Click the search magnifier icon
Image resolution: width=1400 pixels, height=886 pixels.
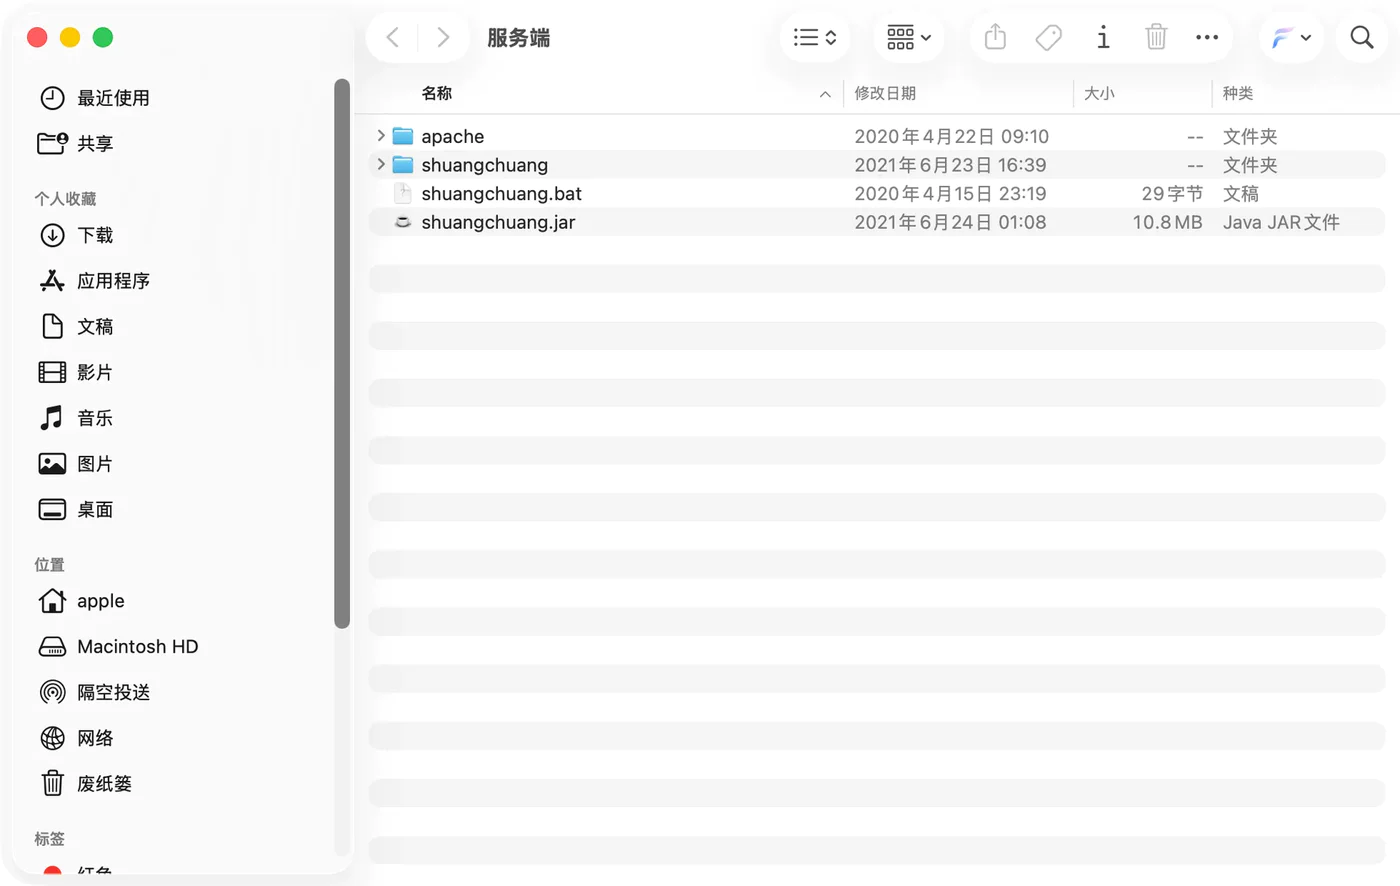(x=1362, y=38)
